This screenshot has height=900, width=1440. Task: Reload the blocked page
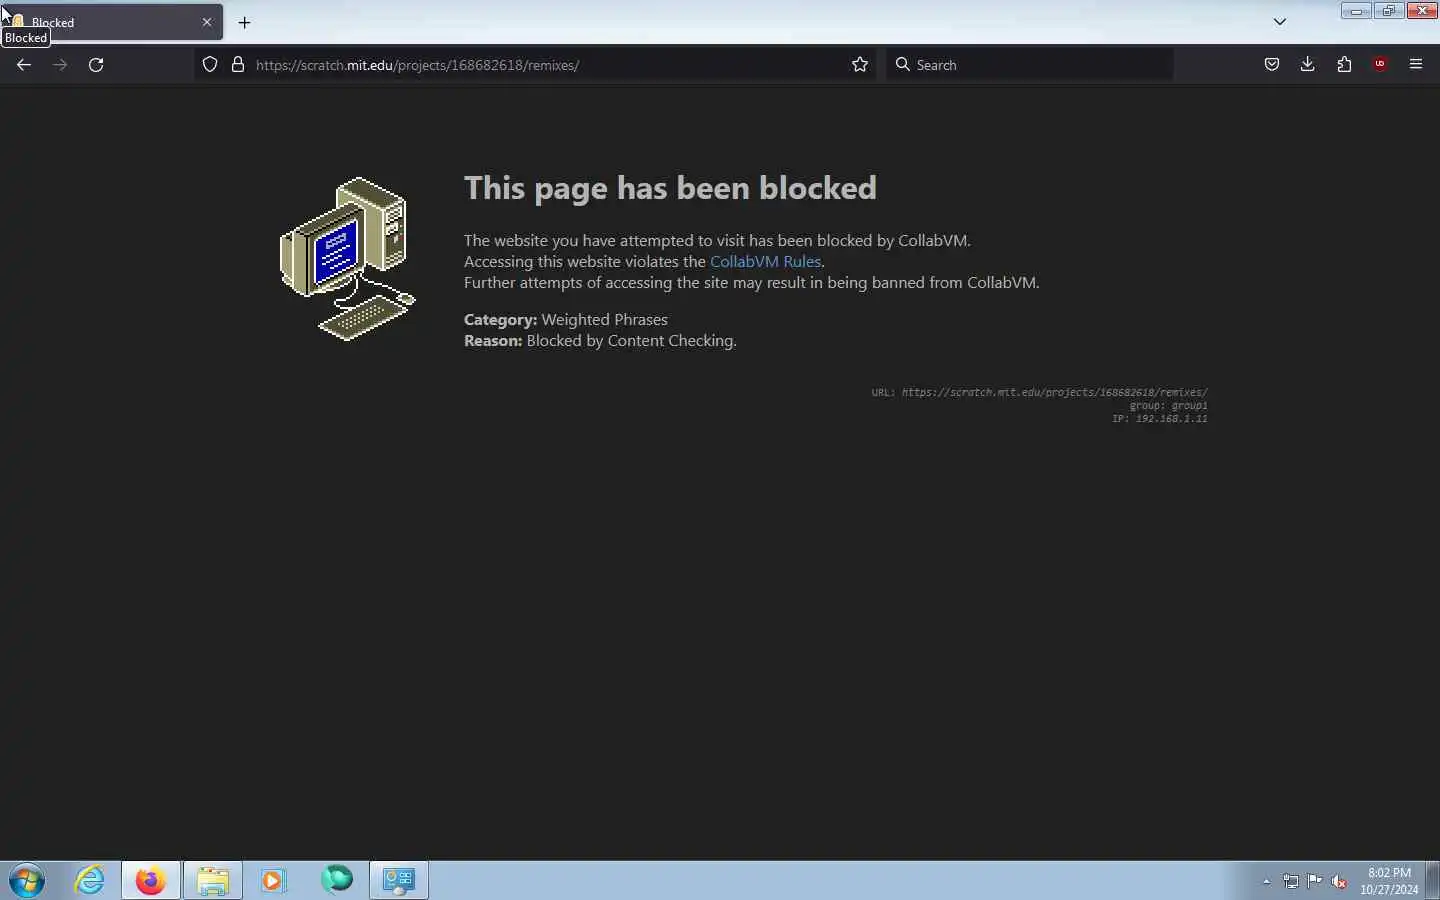[96, 65]
